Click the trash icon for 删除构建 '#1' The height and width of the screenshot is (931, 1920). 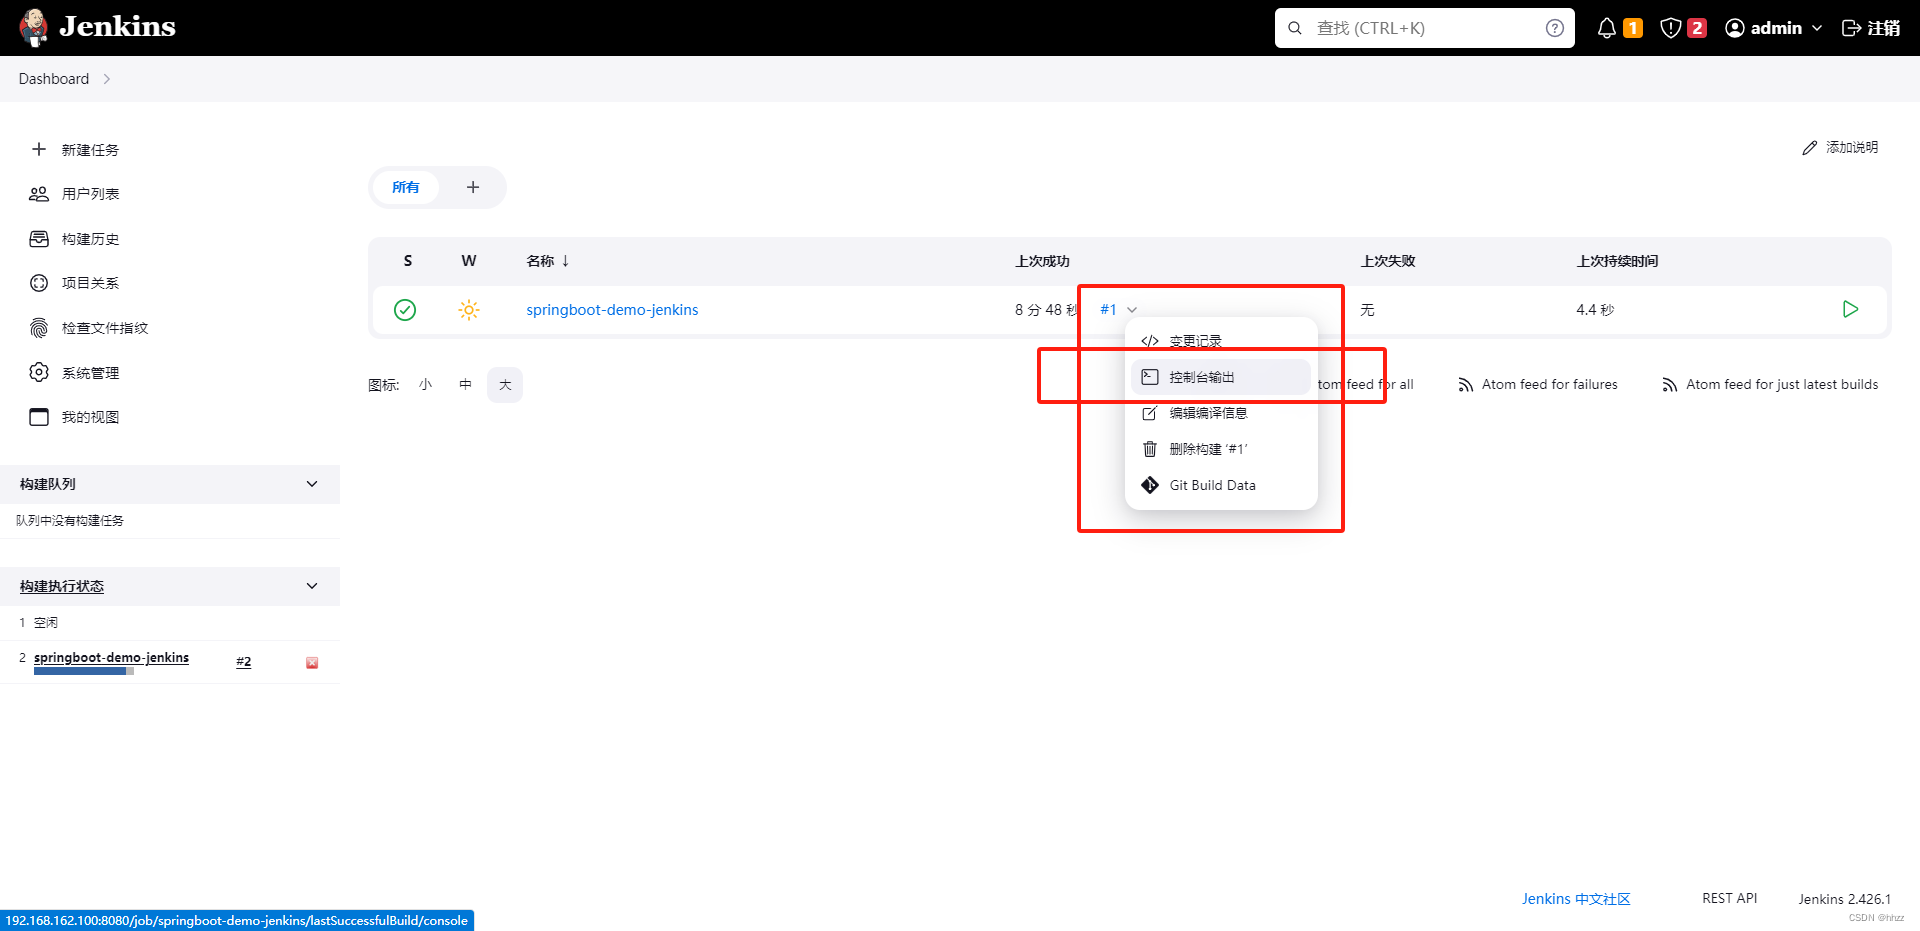click(1150, 449)
